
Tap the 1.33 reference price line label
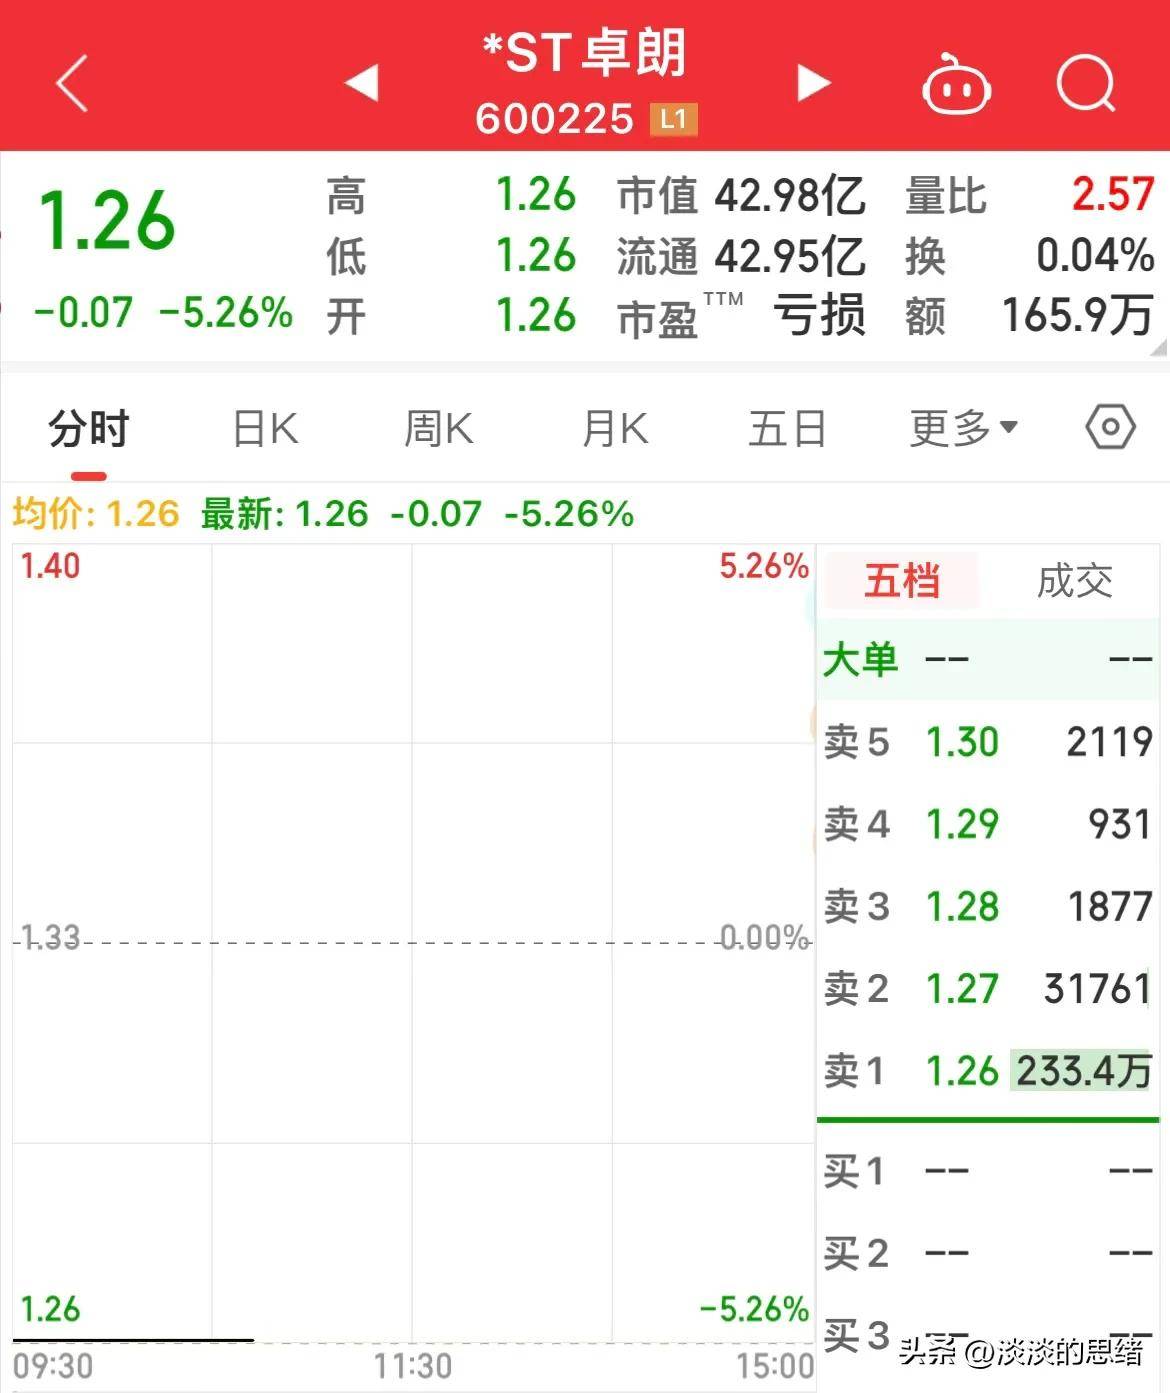[x=50, y=938]
